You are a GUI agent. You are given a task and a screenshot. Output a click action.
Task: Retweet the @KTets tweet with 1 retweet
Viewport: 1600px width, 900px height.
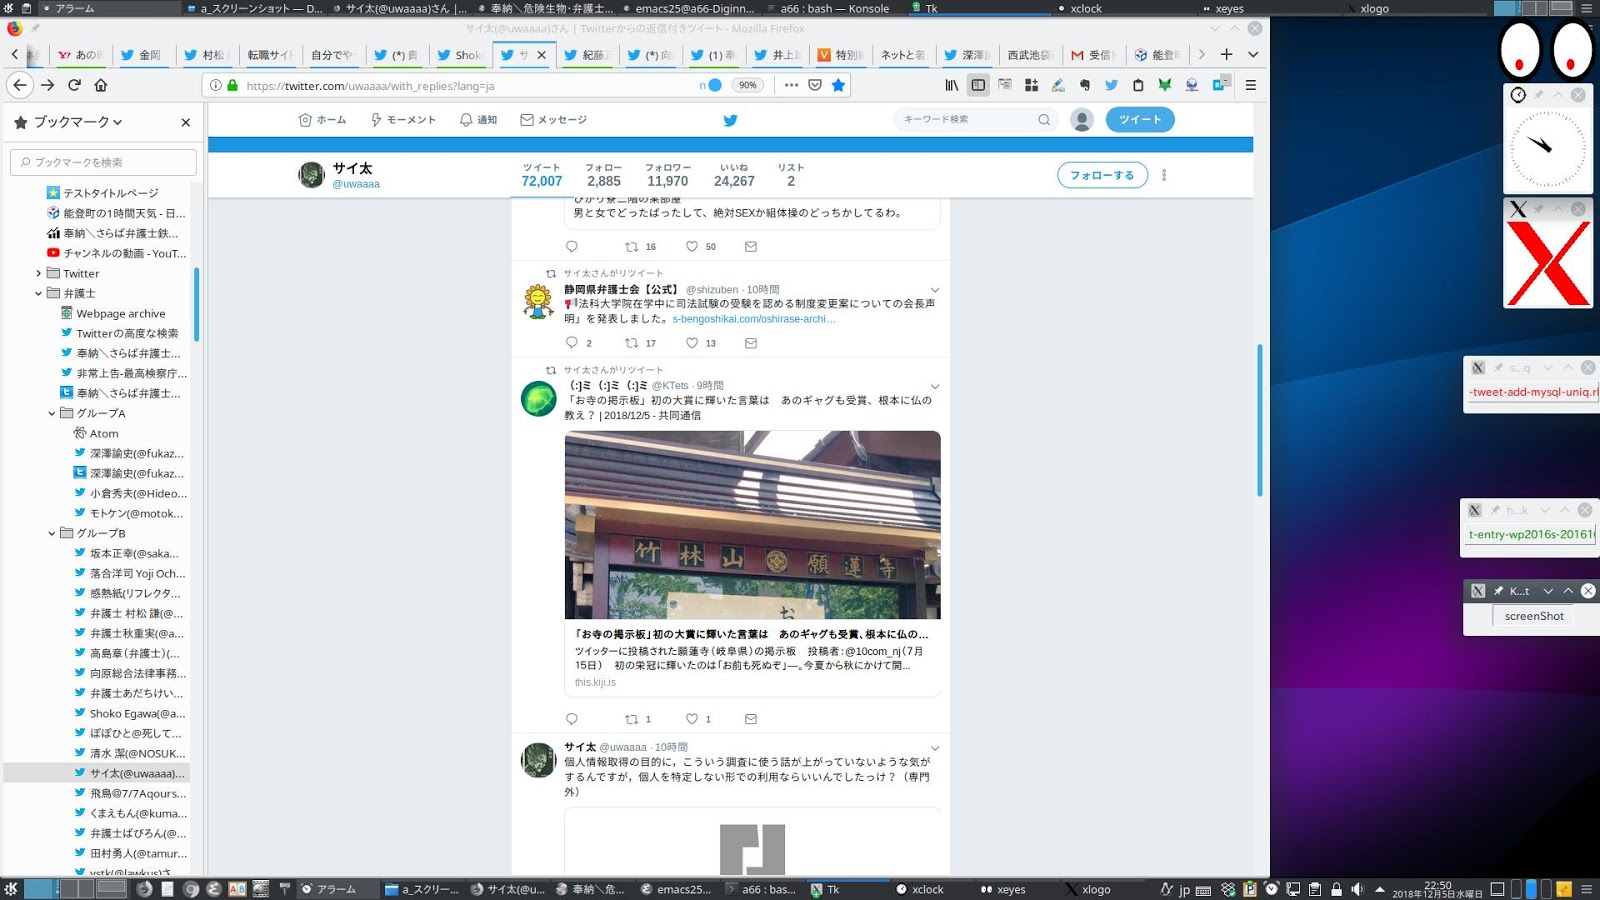point(631,719)
